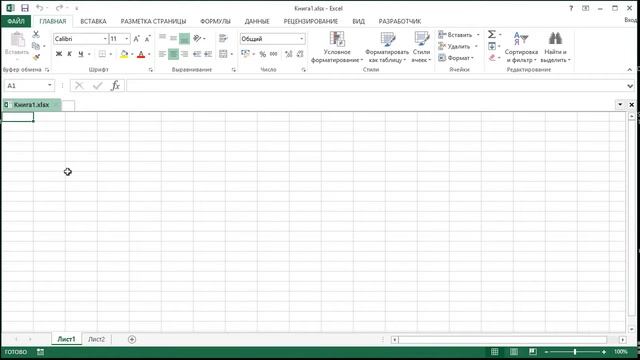Open Стили ячеек dropdown
The height and width of the screenshot is (360, 640).
(421, 47)
